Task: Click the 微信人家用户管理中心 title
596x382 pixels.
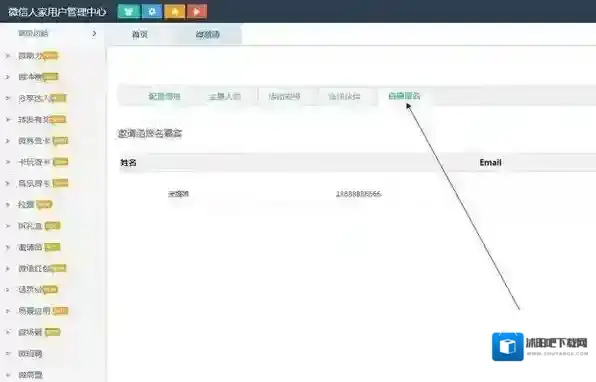Action: (x=57, y=12)
